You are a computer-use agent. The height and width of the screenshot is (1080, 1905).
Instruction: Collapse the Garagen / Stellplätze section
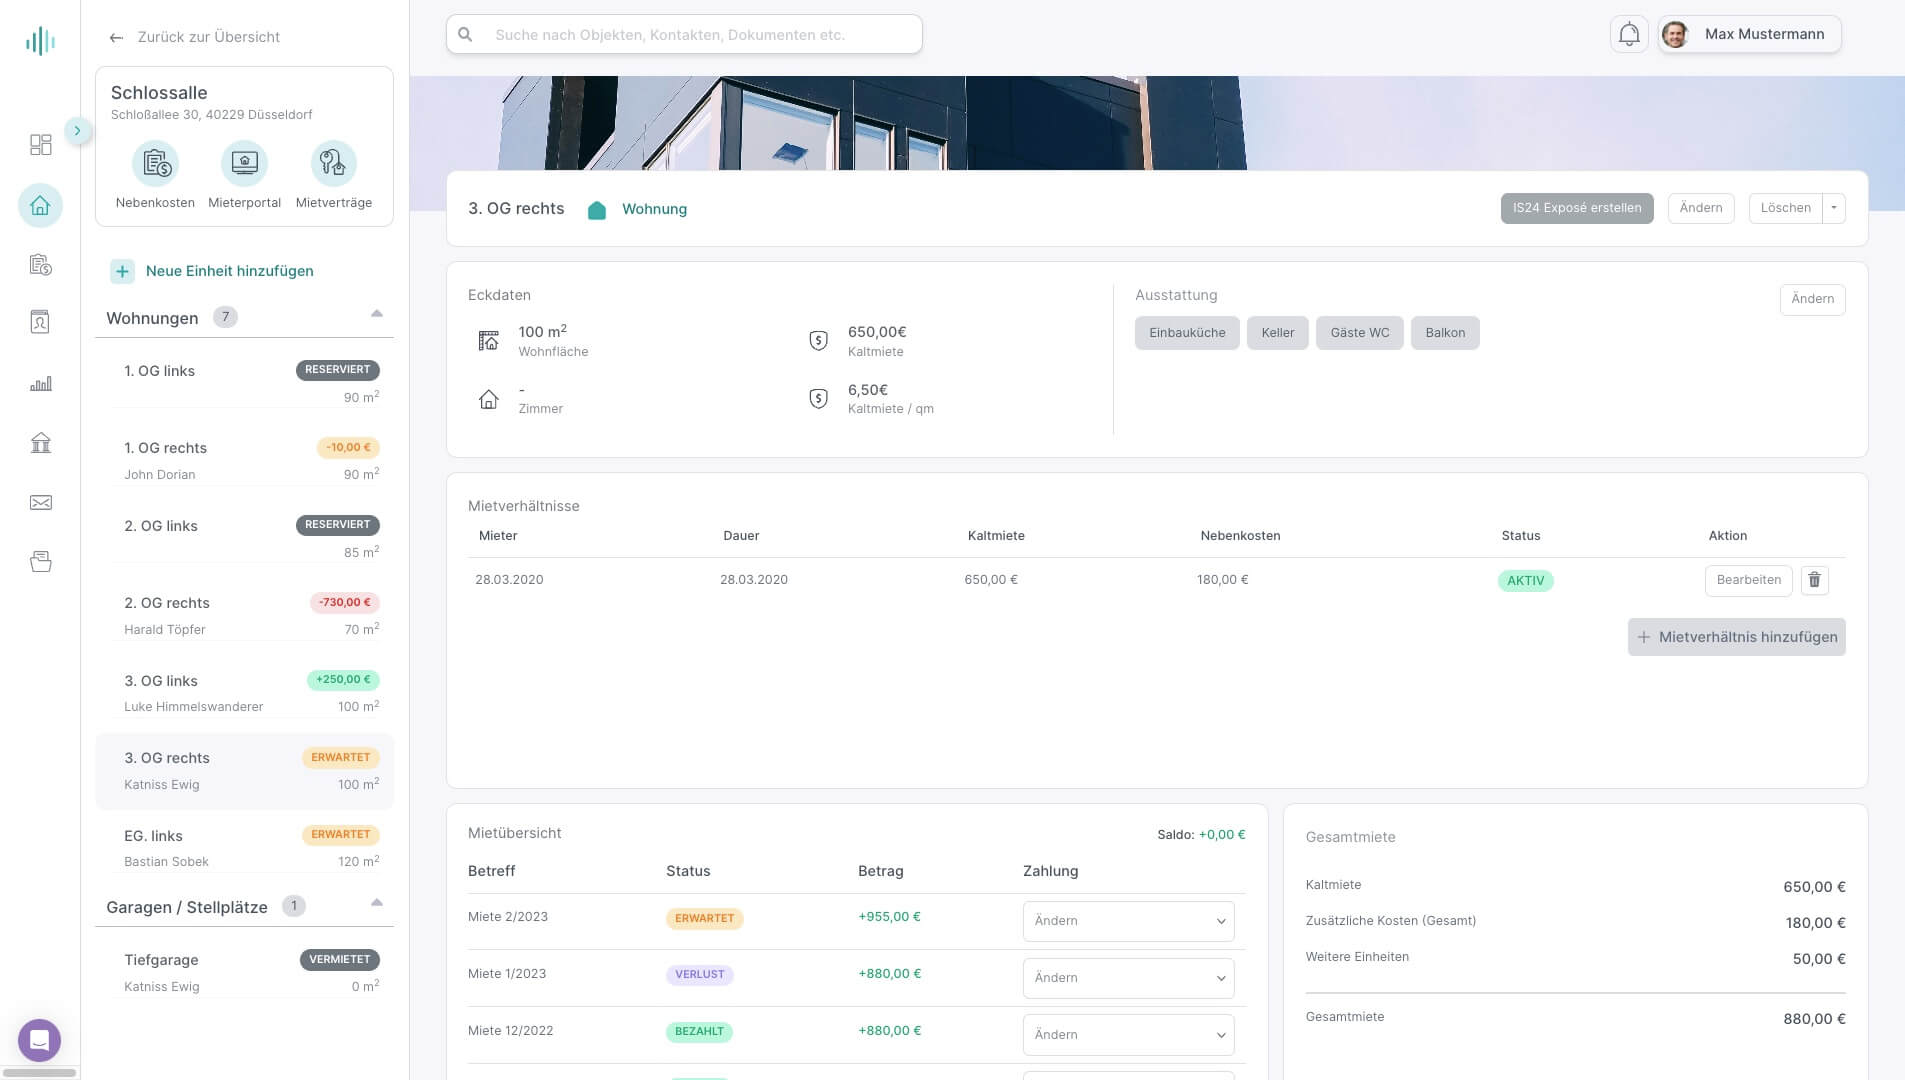point(377,903)
